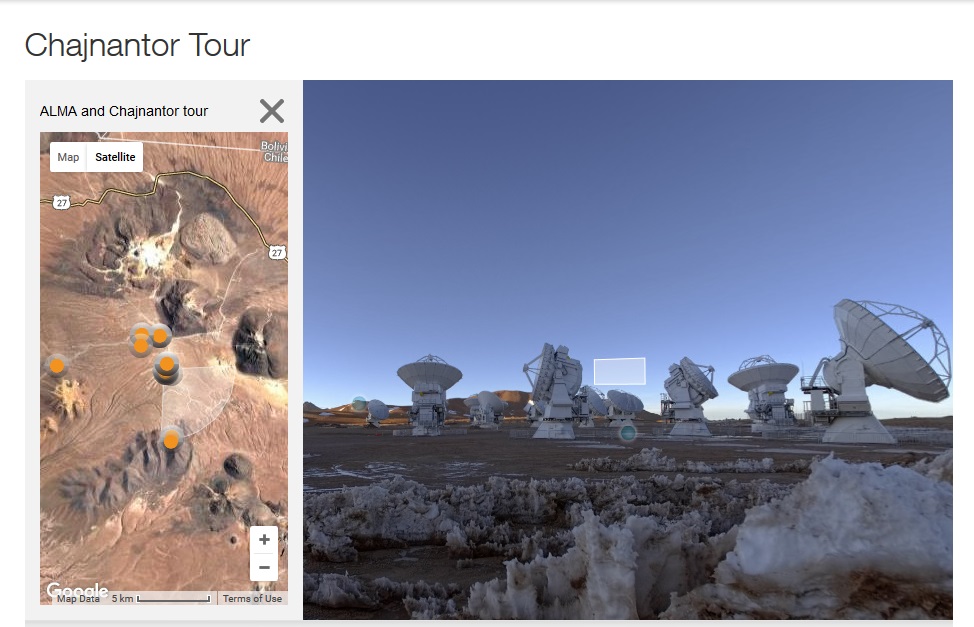Click the left Route 27 shield
Screen dimensions: 974x627
[61, 203]
